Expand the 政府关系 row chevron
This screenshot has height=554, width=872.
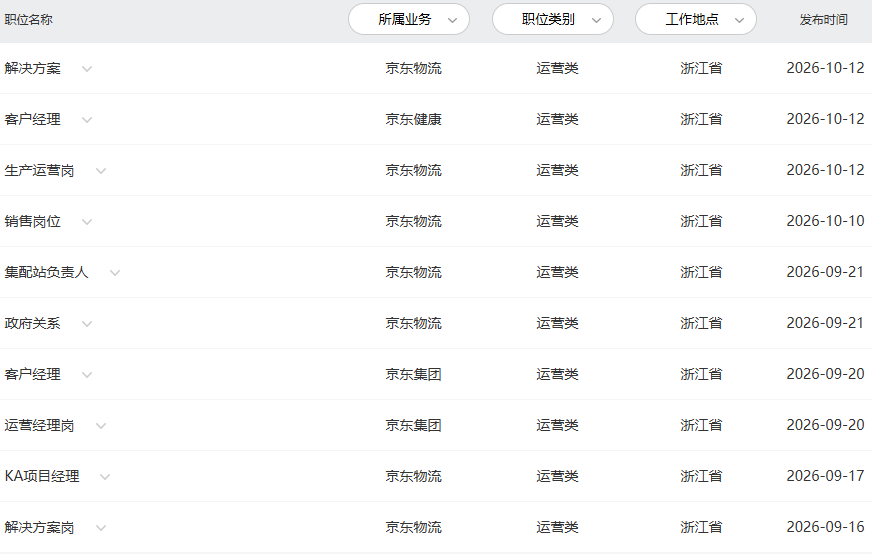click(87, 324)
